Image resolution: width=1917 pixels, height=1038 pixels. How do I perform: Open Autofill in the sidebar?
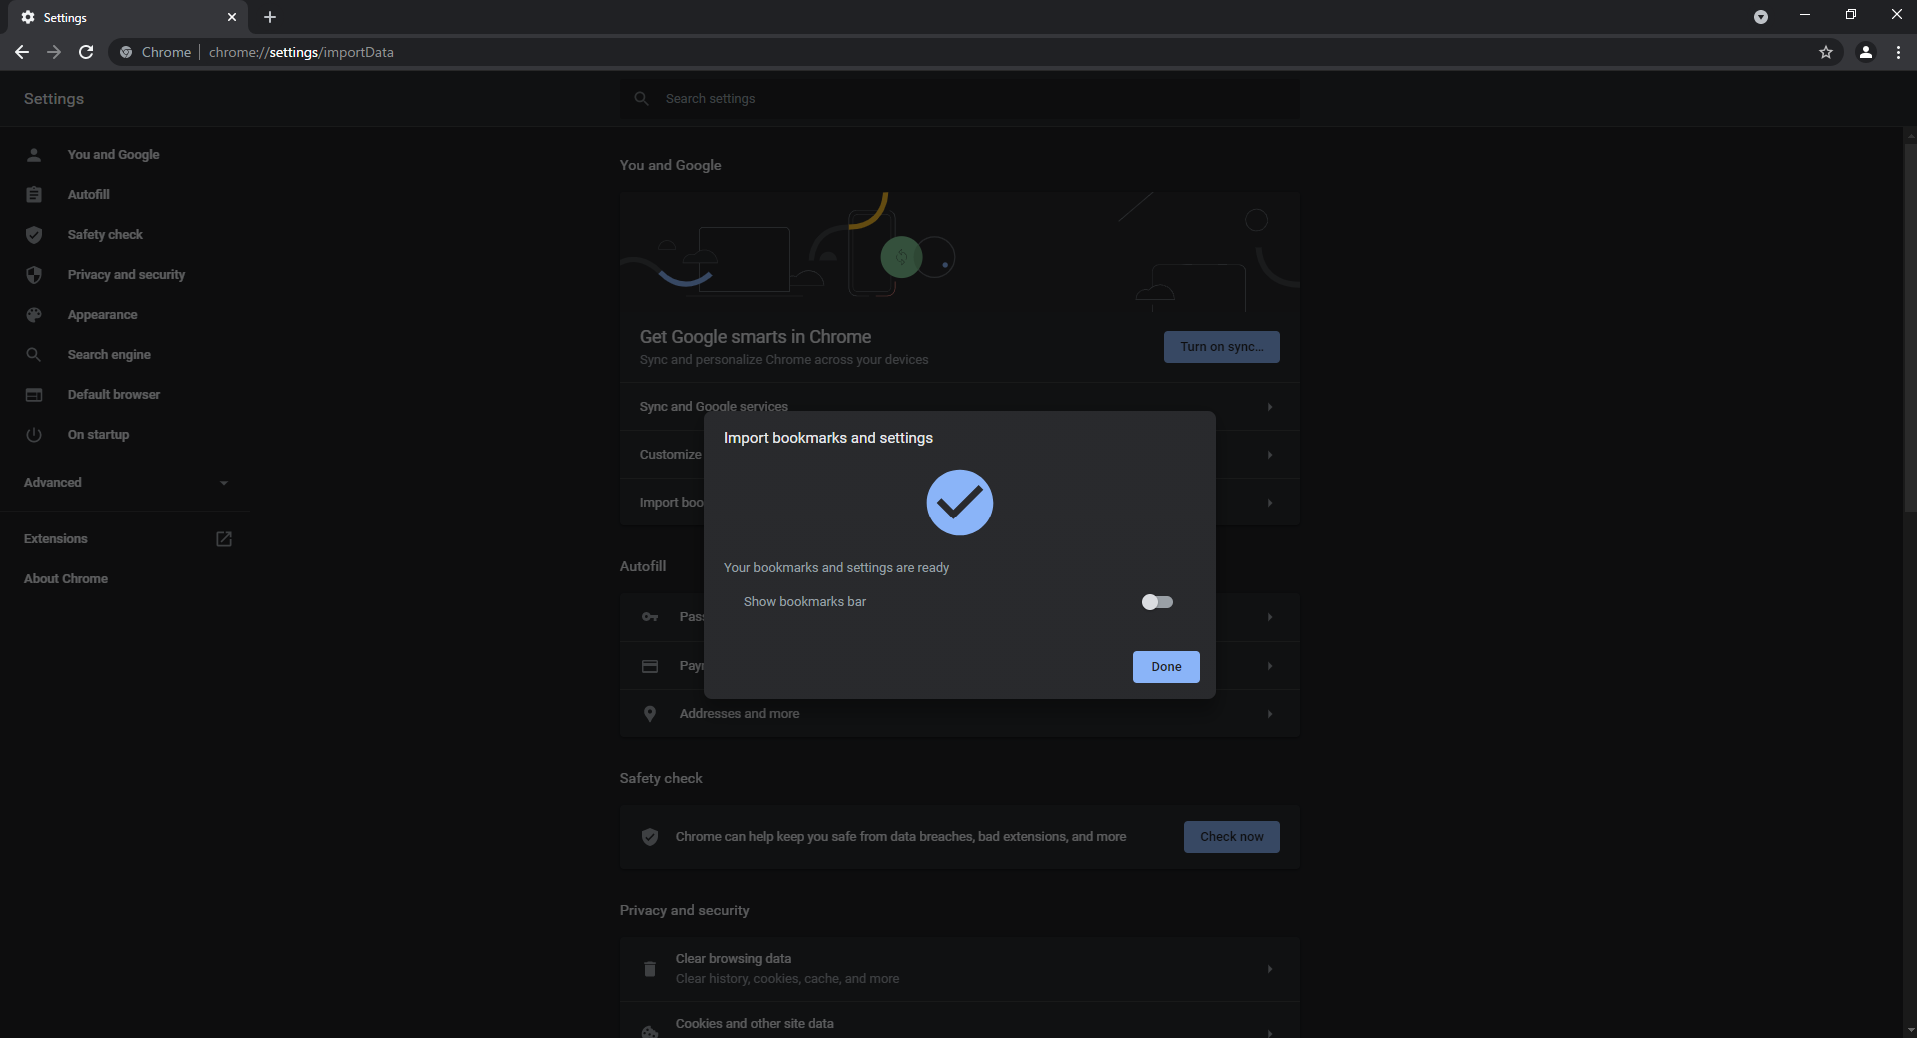pos(88,195)
